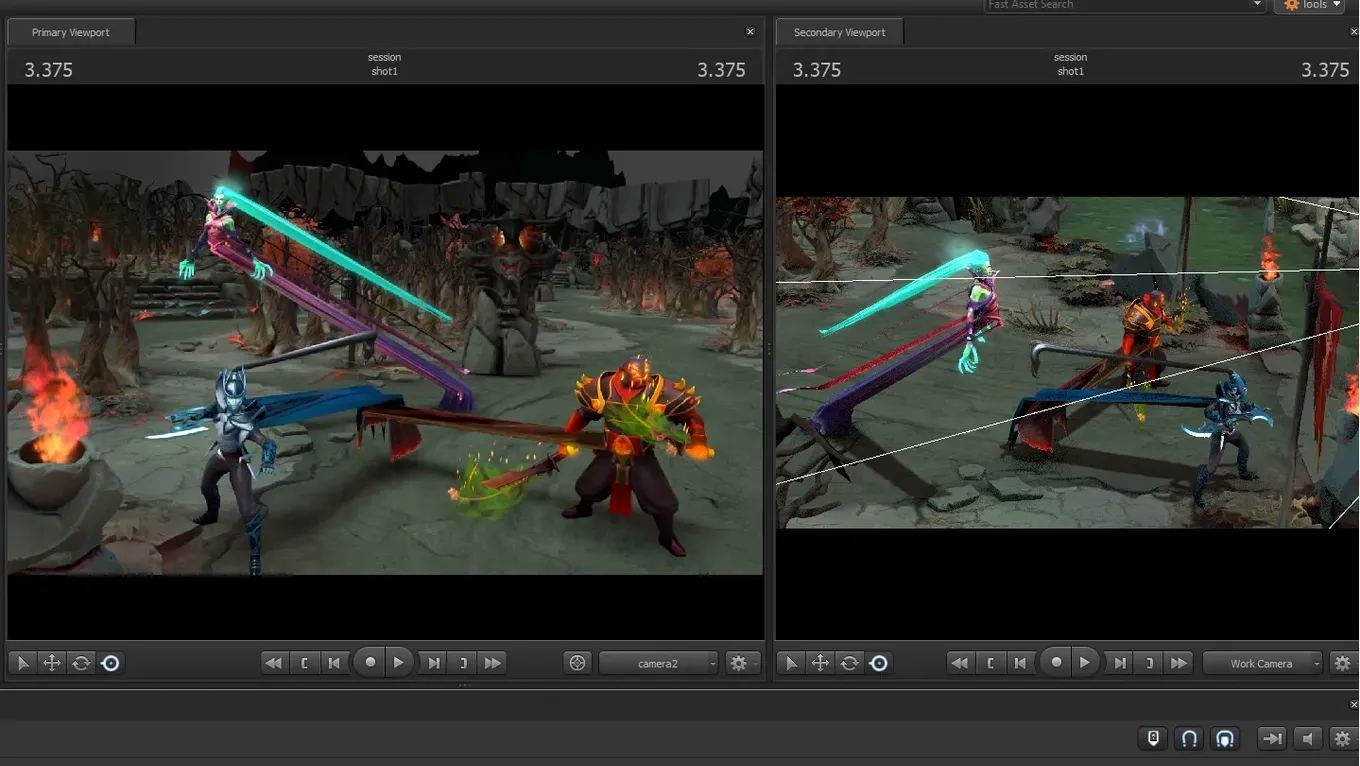Viewport: 1360px width, 766px height.
Task: Click the left bracket button in Secondary Viewport
Action: tap(990, 663)
